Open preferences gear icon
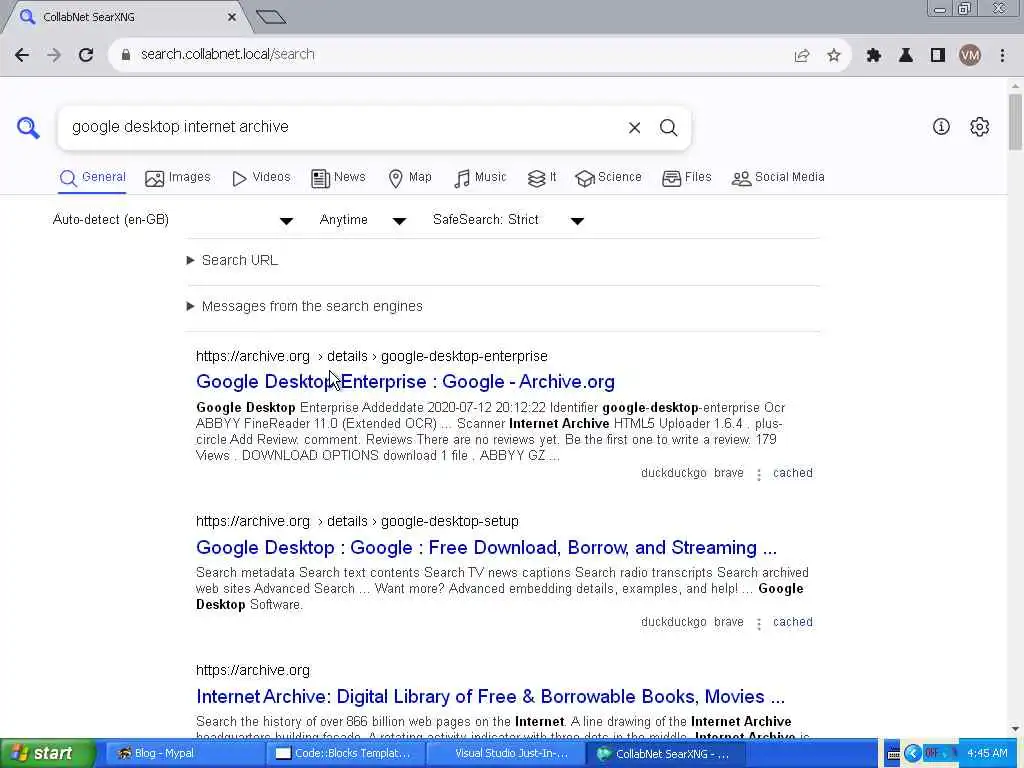Image resolution: width=1024 pixels, height=768 pixels. point(980,127)
